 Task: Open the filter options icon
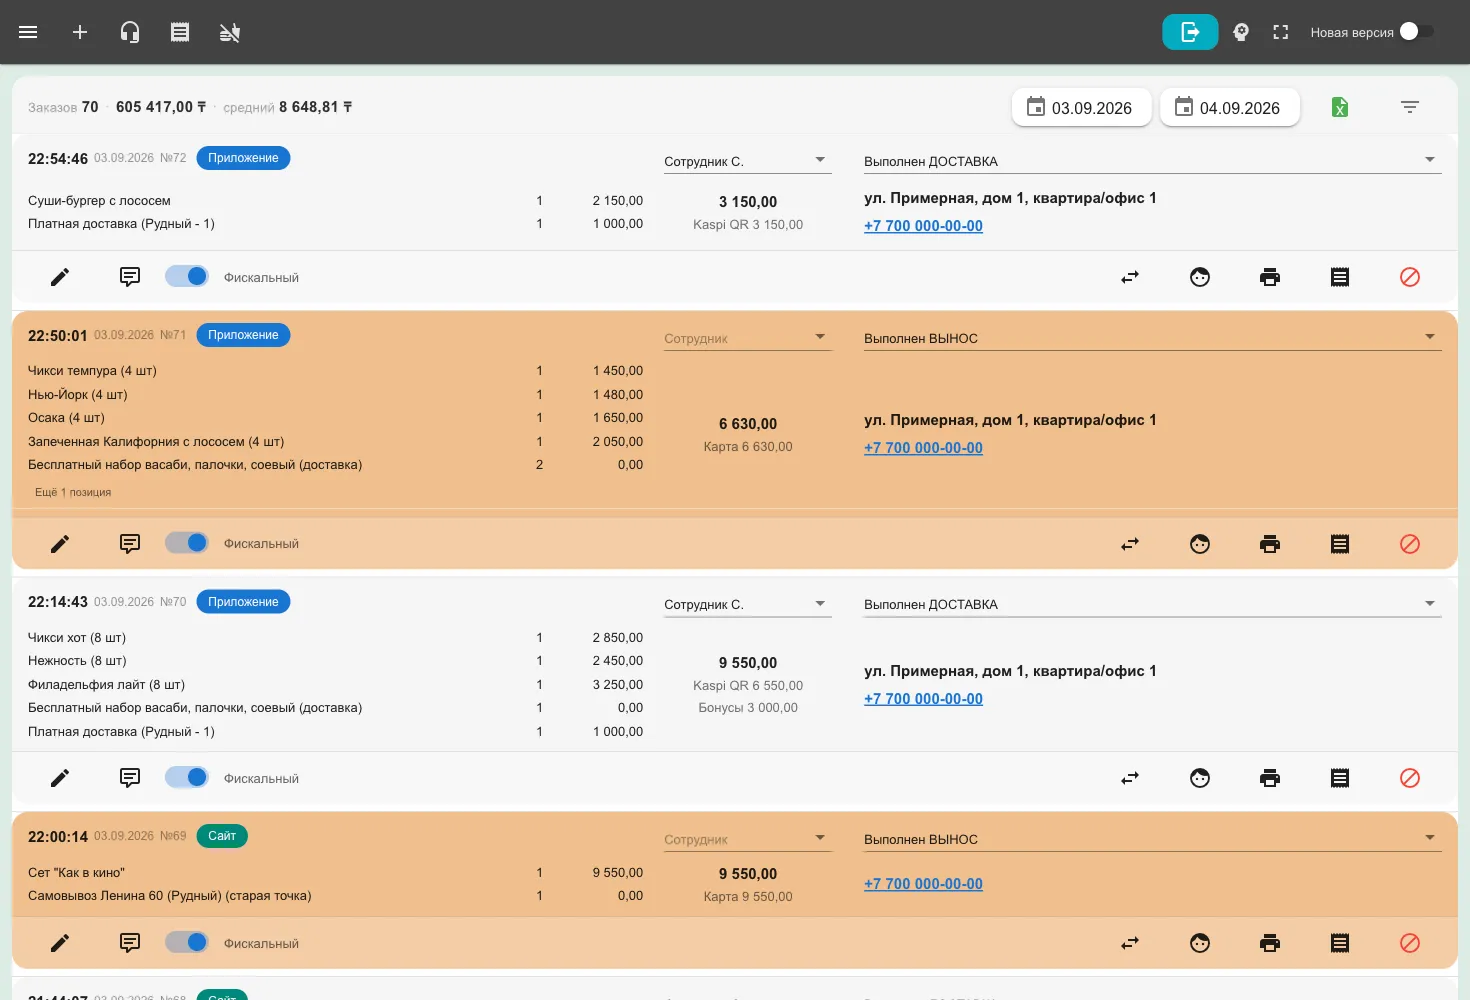pyautogui.click(x=1410, y=107)
